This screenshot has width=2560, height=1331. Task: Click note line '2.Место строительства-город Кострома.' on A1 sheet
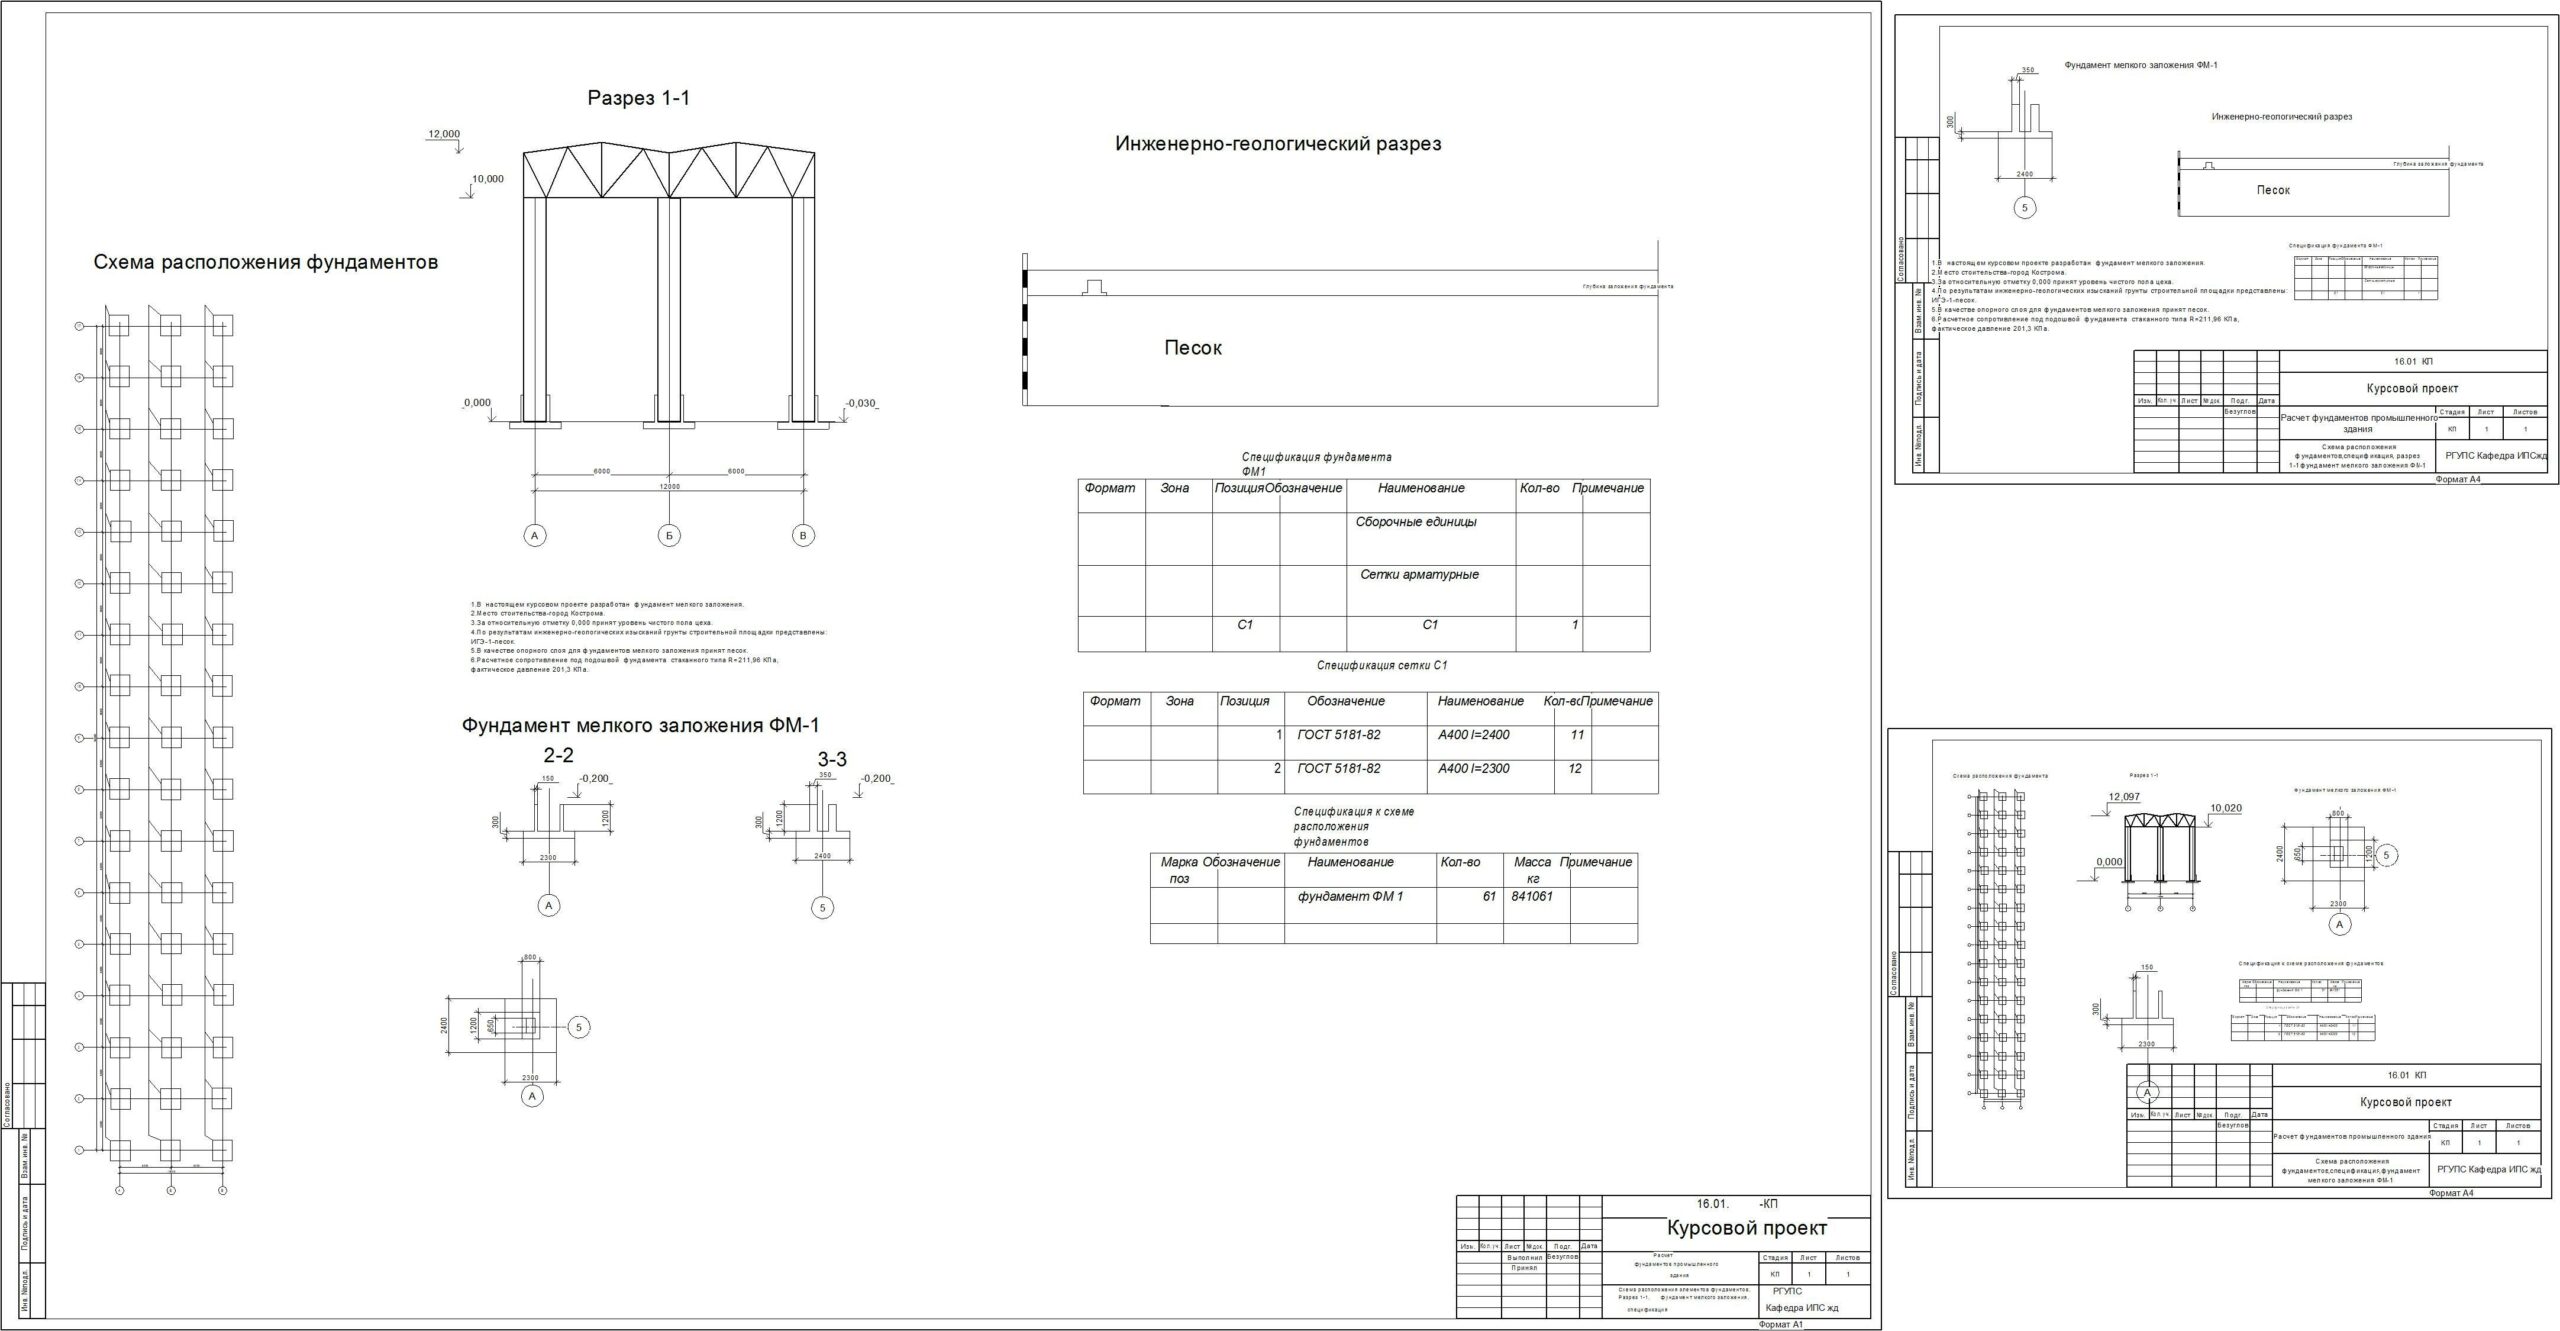tap(537, 613)
